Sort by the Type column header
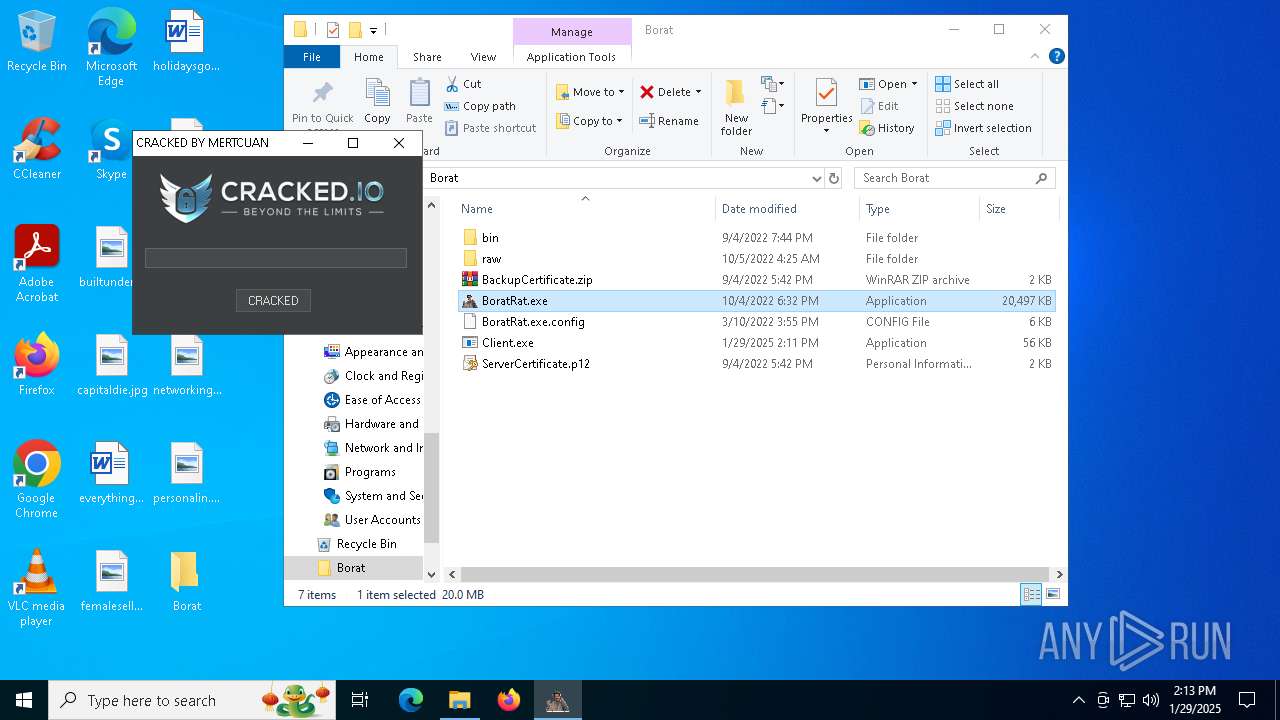Image resolution: width=1280 pixels, height=720 pixels. coord(919,208)
